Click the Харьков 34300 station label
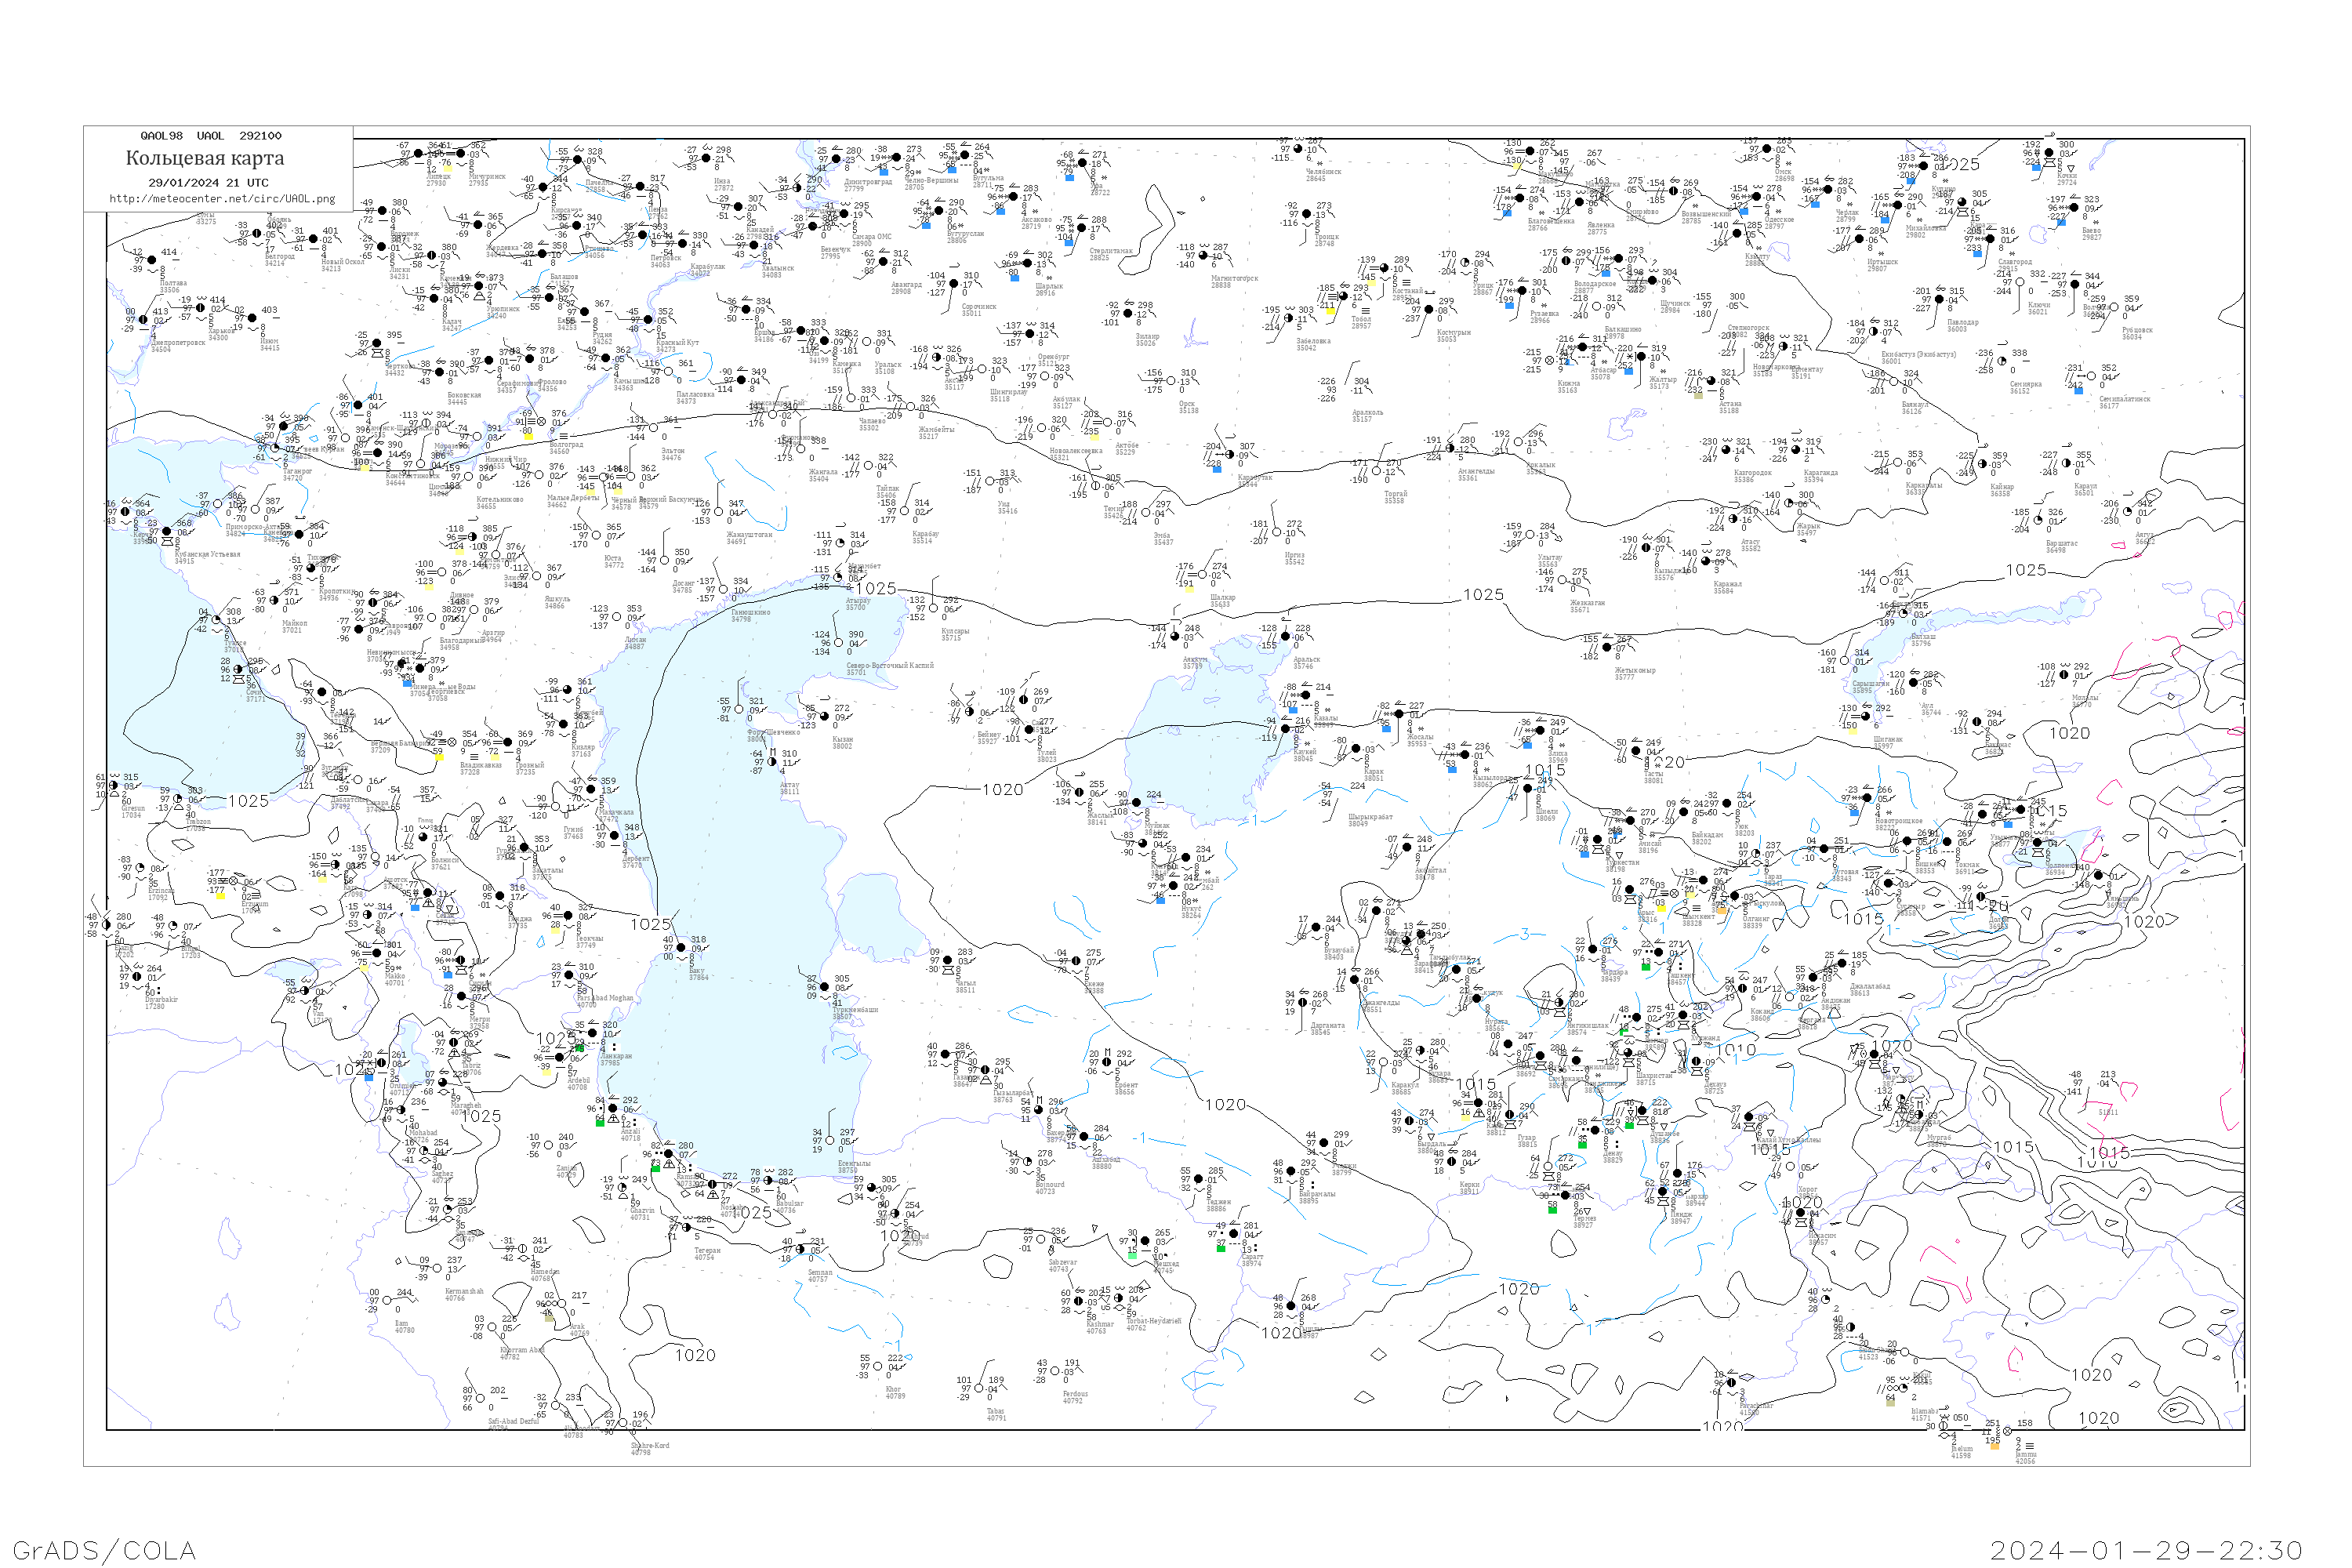The width and height of the screenshot is (2352, 1568). point(220,334)
